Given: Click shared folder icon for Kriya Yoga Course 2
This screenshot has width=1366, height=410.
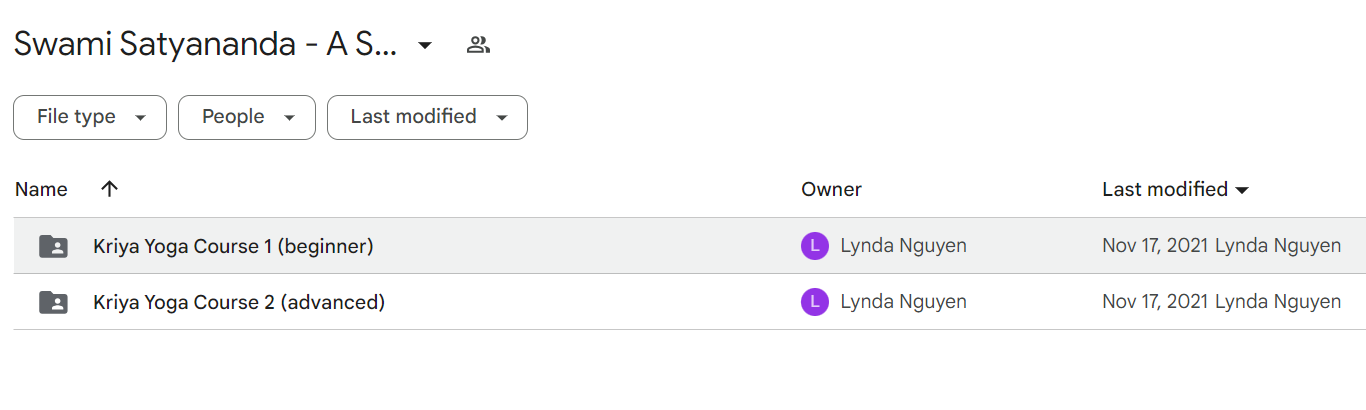Looking at the screenshot, I should [x=53, y=302].
